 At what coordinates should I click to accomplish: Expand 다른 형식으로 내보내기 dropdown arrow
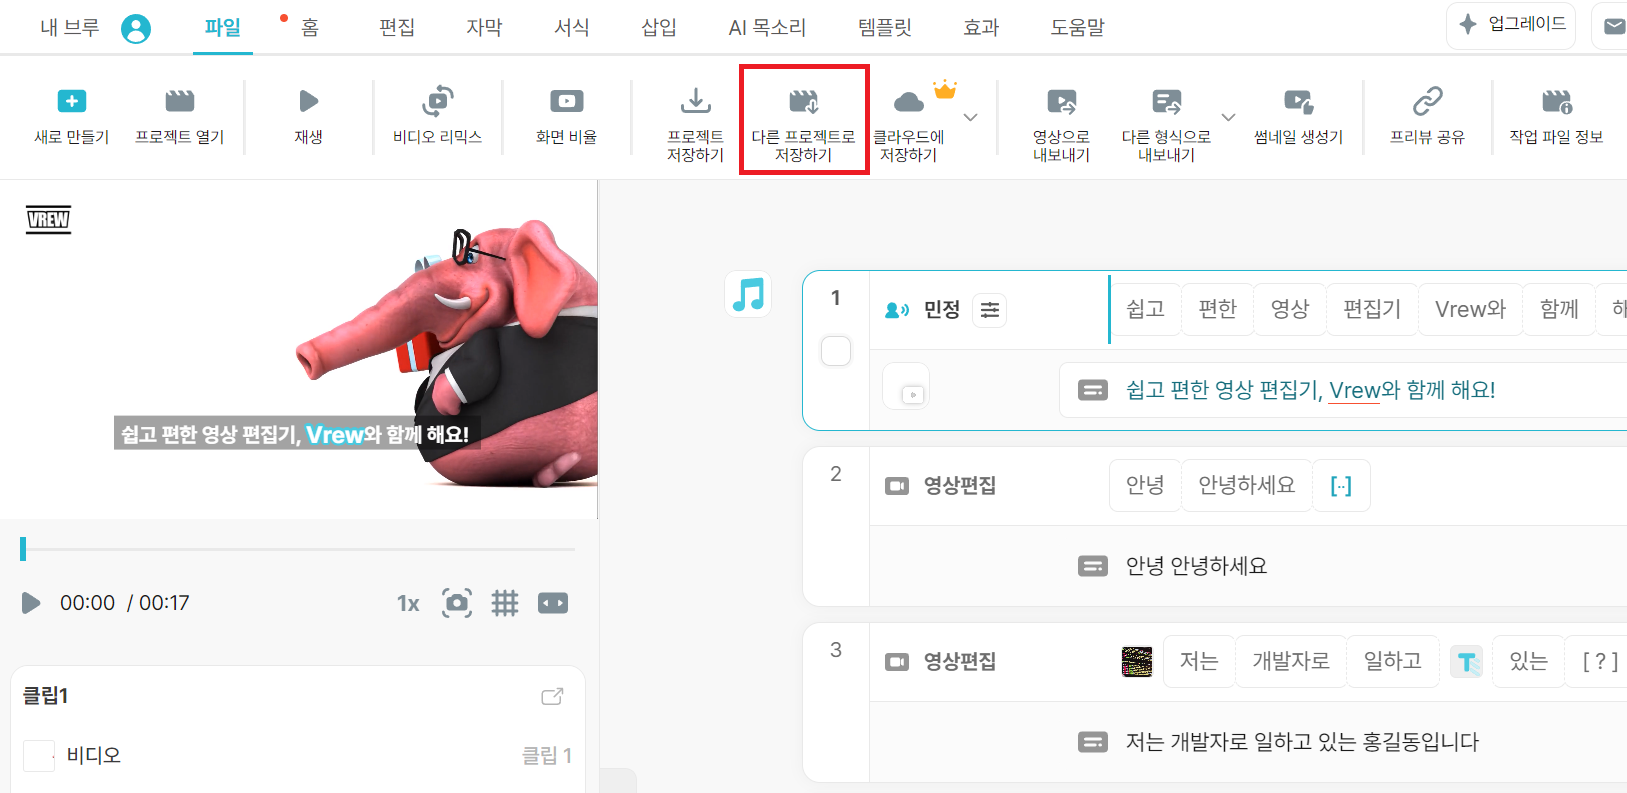pyautogui.click(x=1229, y=117)
